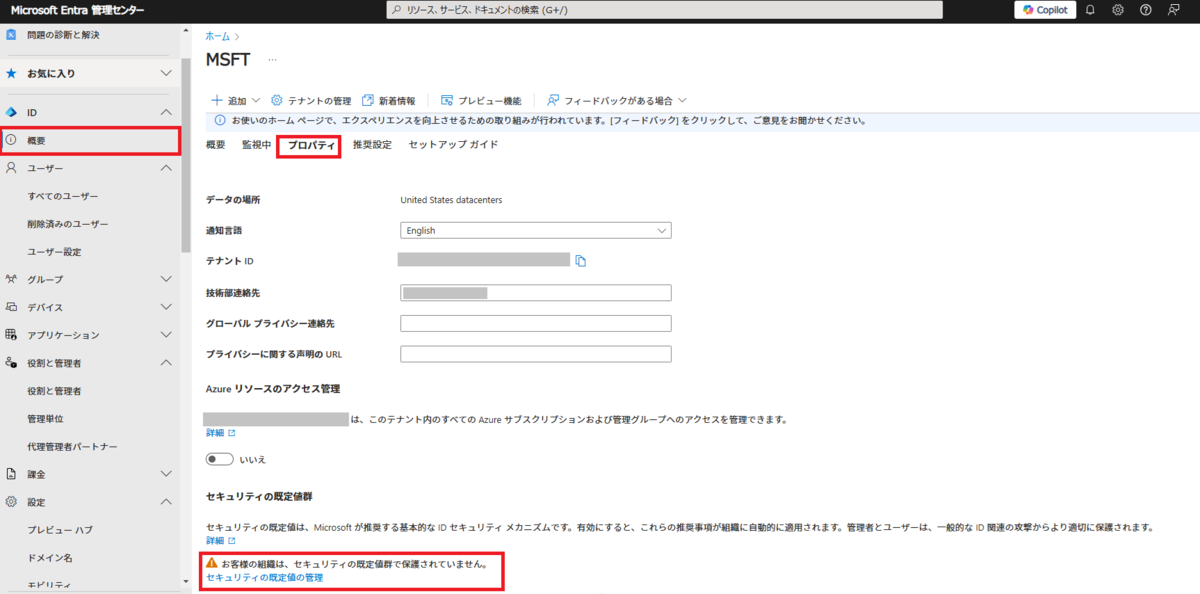Open 代理管理者パートナー in sidebar
Viewport: 1200px width, 594px height.
(72, 446)
